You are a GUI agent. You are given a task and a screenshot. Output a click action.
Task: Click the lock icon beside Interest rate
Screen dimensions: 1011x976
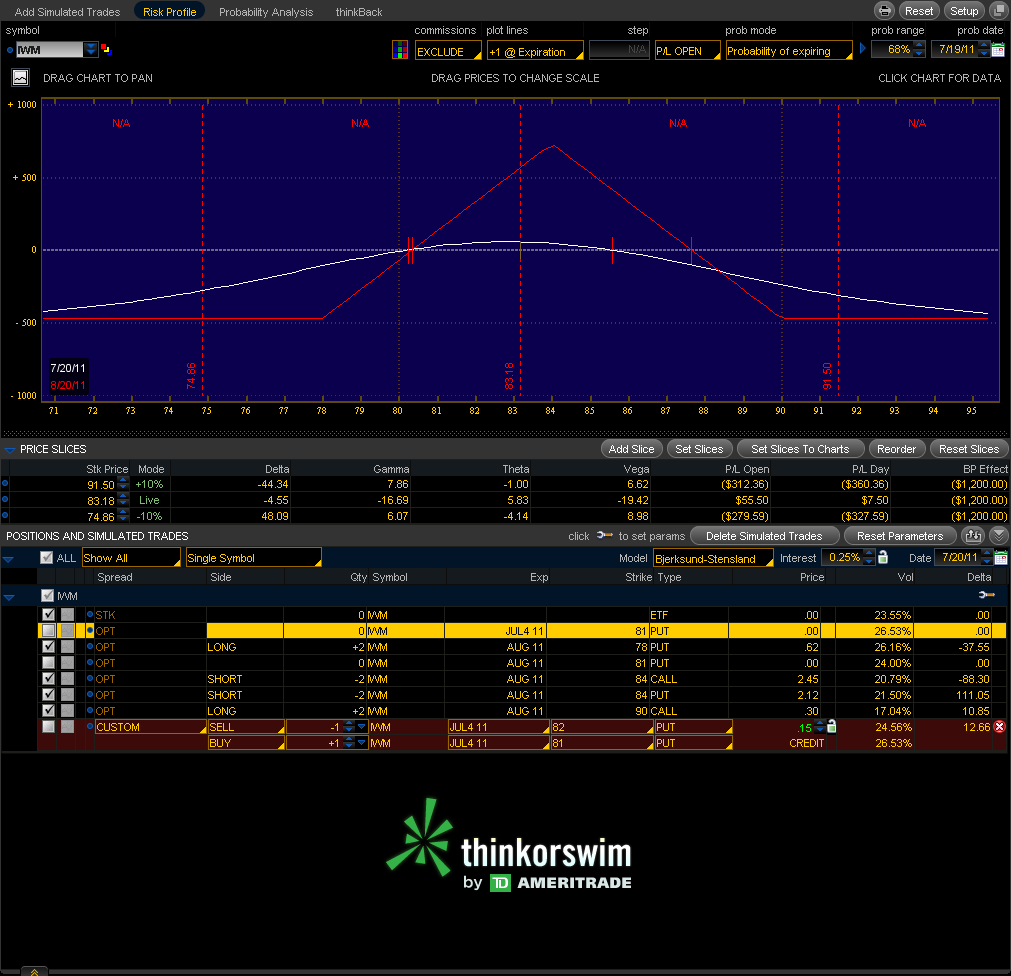point(883,557)
